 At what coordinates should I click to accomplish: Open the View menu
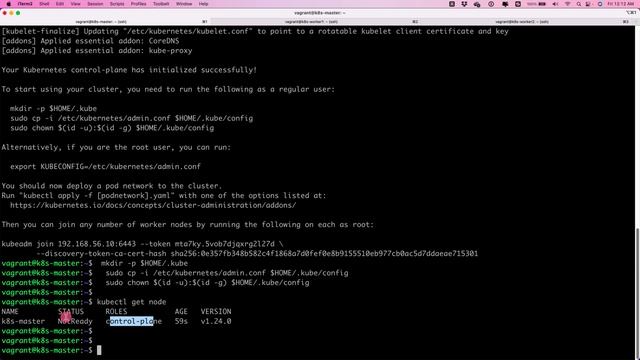76,4
